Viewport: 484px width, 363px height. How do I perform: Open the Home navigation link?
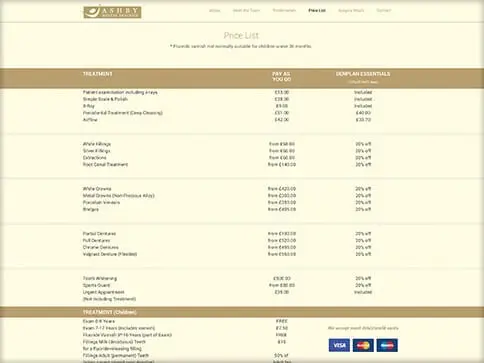click(x=214, y=10)
